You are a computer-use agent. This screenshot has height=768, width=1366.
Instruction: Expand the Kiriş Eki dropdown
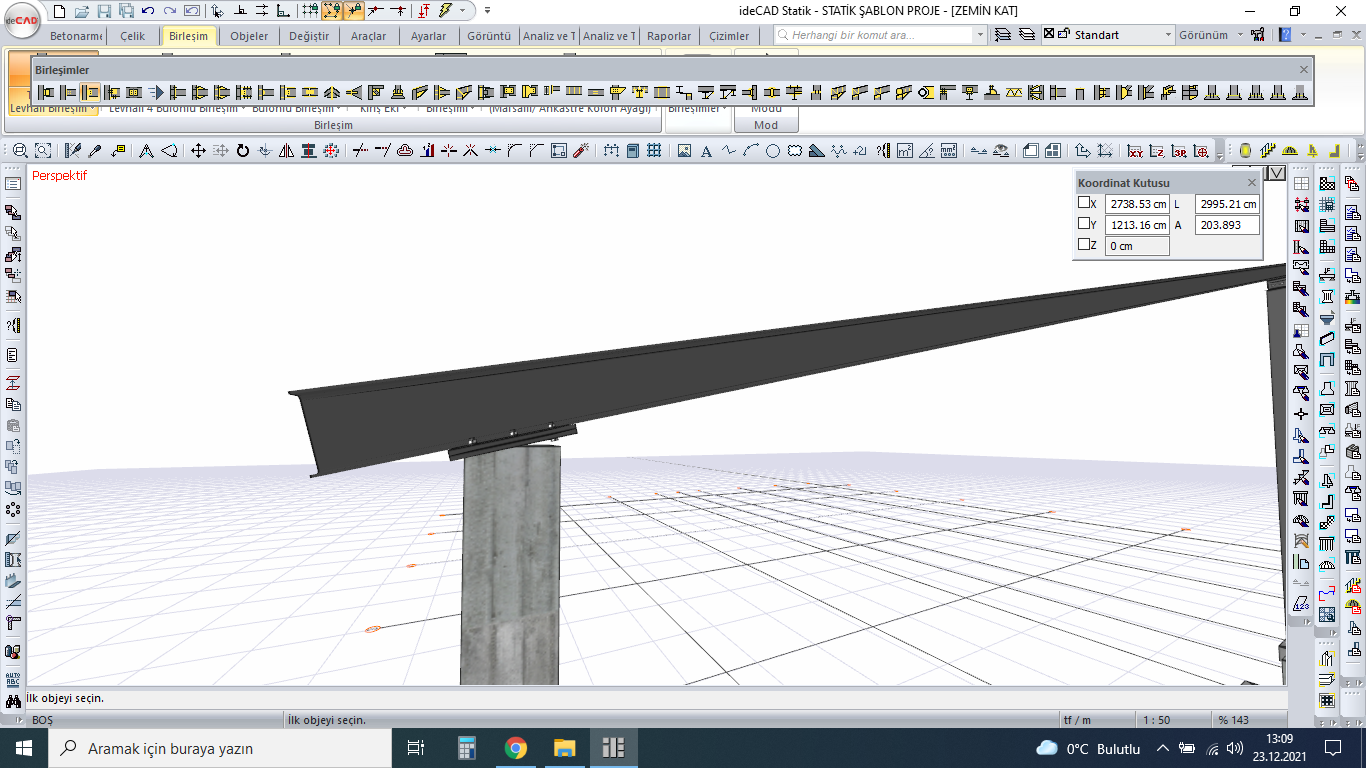pyautogui.click(x=404, y=108)
